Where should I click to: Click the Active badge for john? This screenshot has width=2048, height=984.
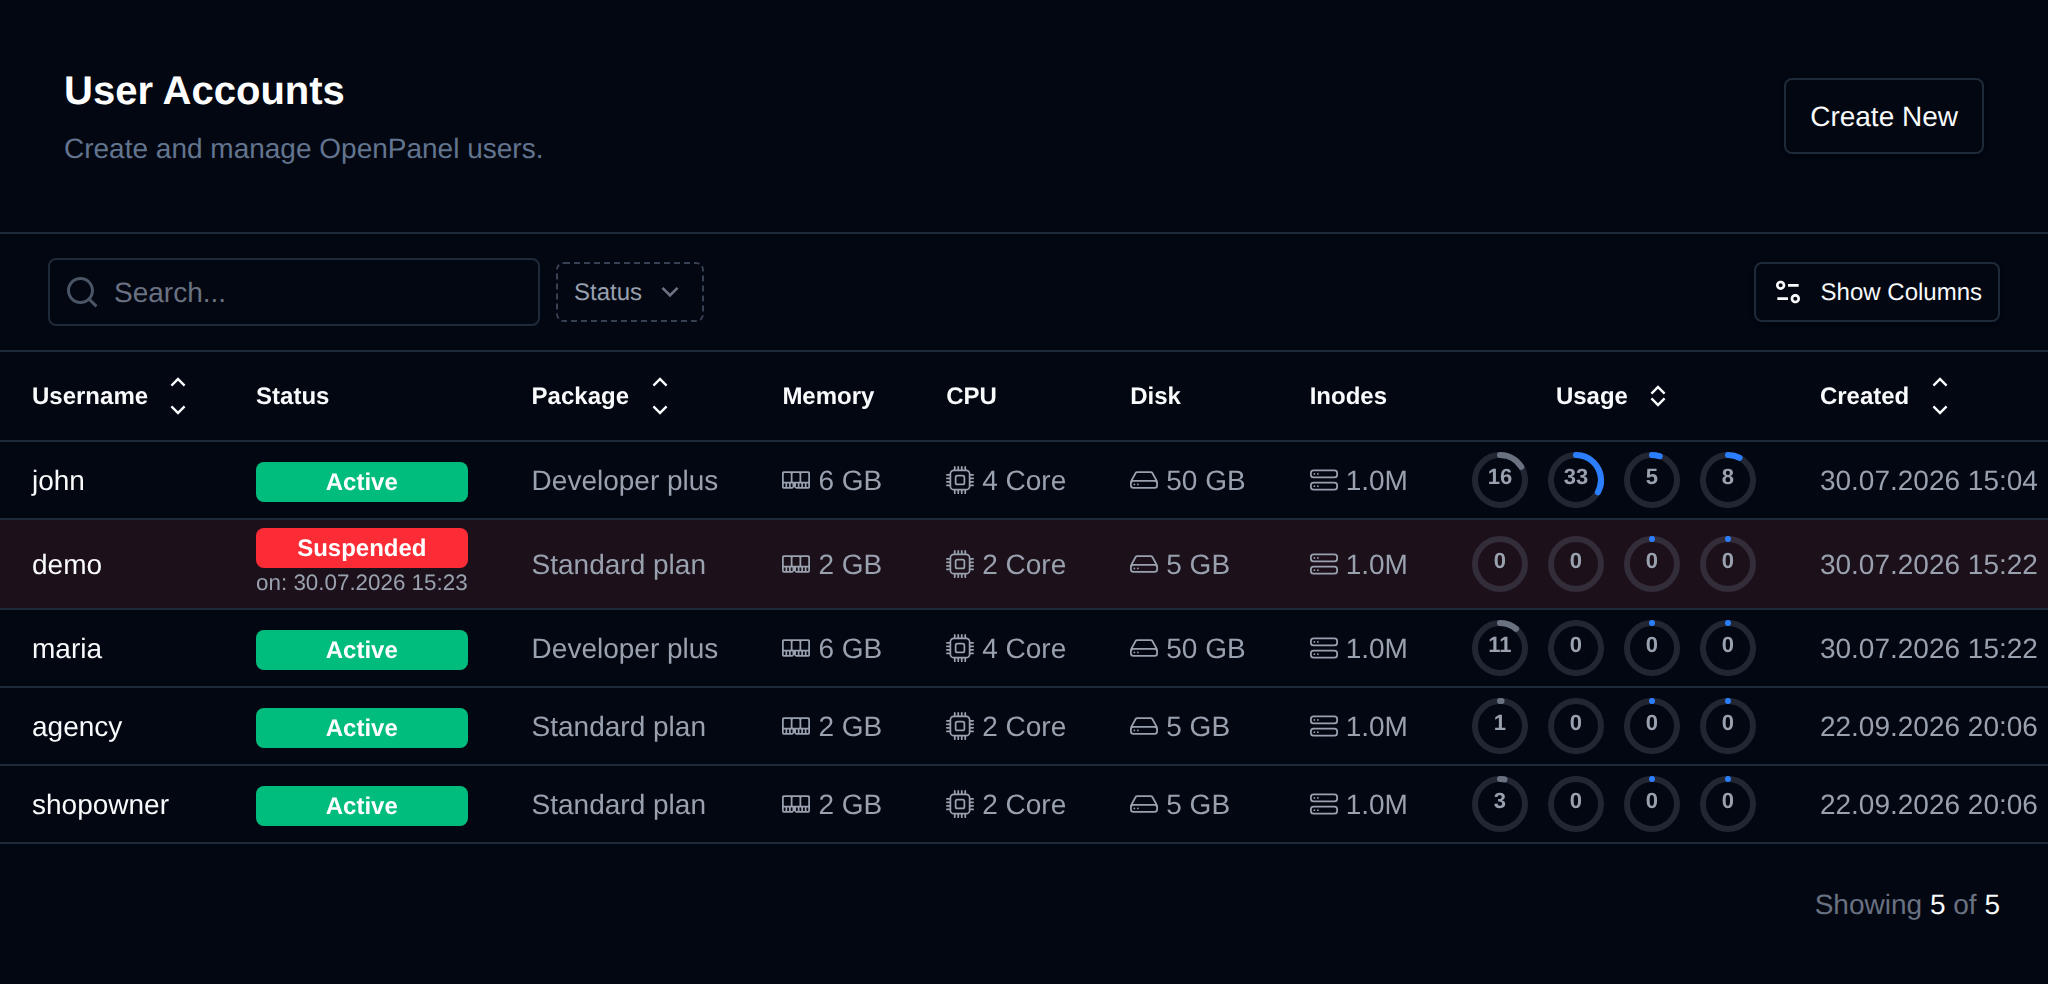(x=362, y=482)
